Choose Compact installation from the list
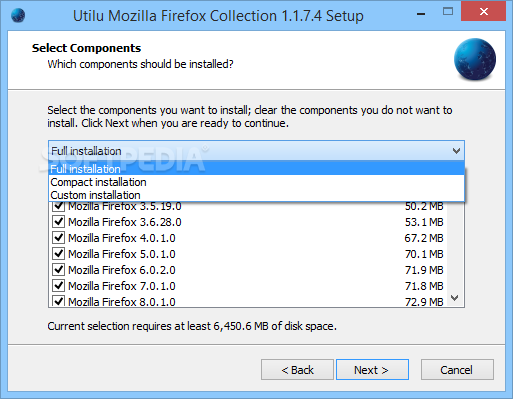This screenshot has height=399, width=513. click(x=256, y=182)
